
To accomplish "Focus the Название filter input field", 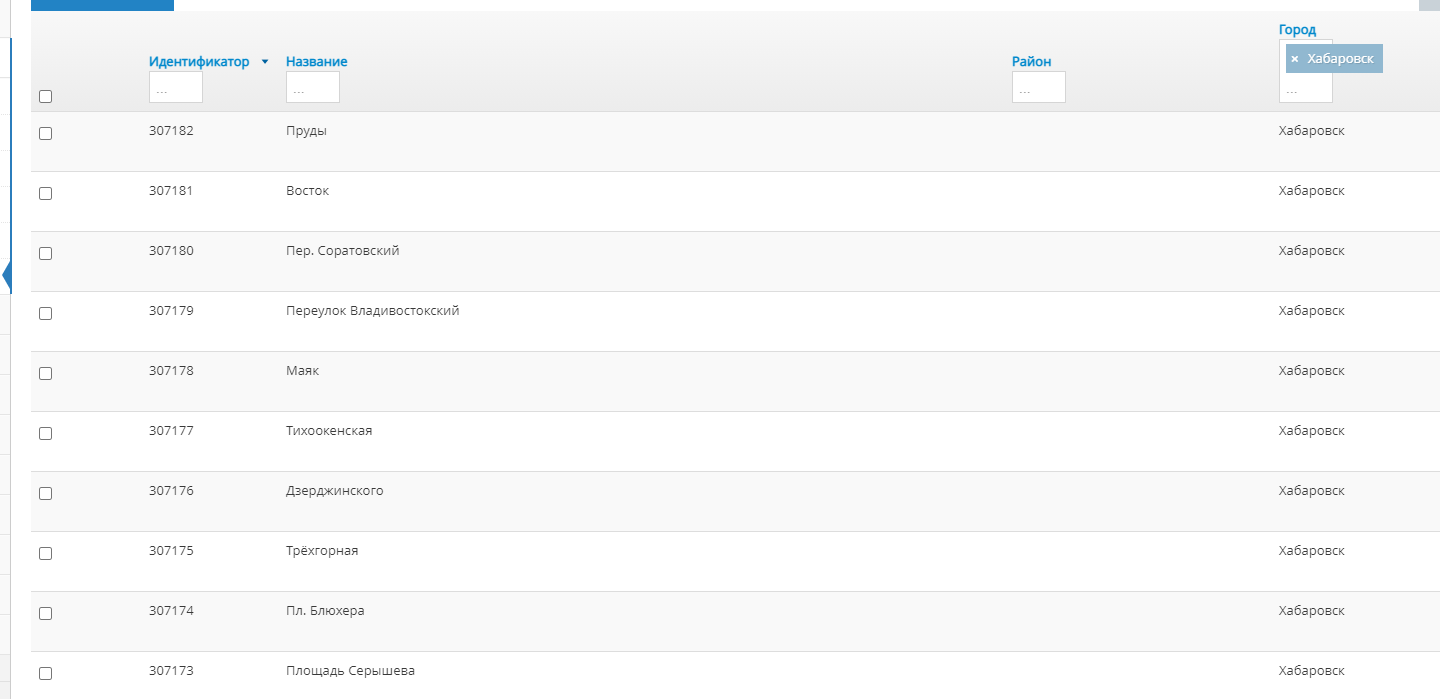I will pyautogui.click(x=313, y=87).
